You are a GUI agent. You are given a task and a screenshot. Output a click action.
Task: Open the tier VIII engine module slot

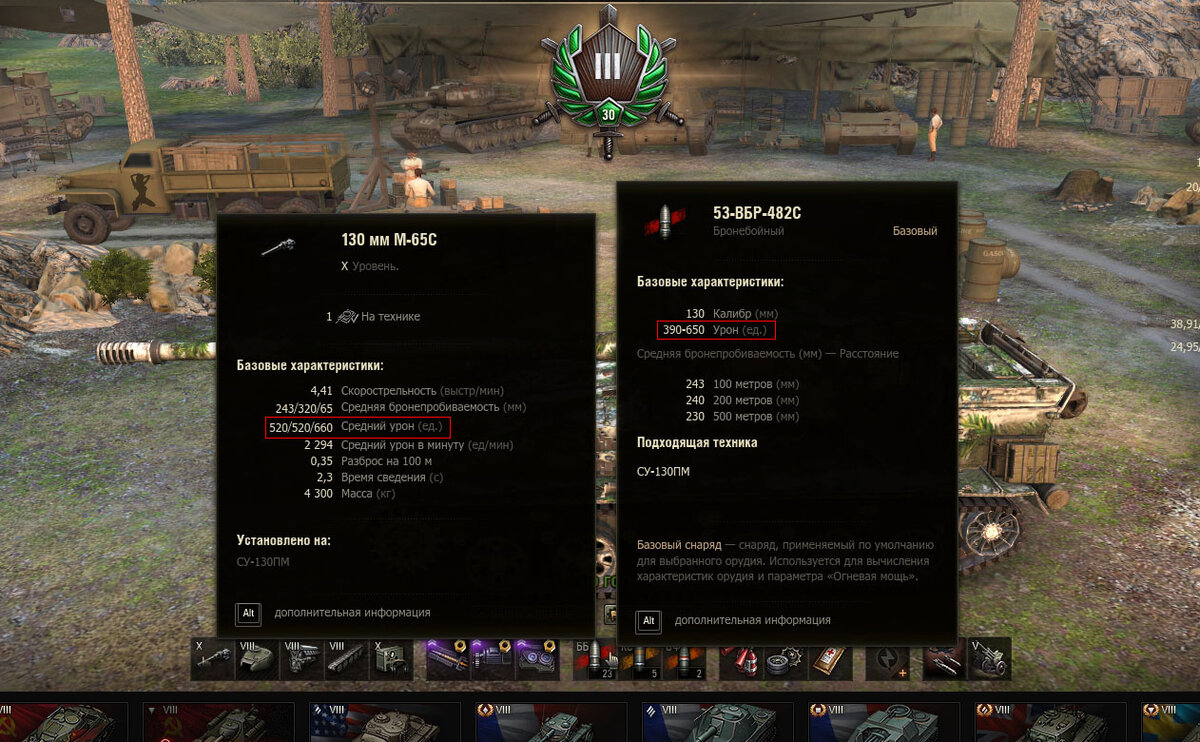coord(302,659)
